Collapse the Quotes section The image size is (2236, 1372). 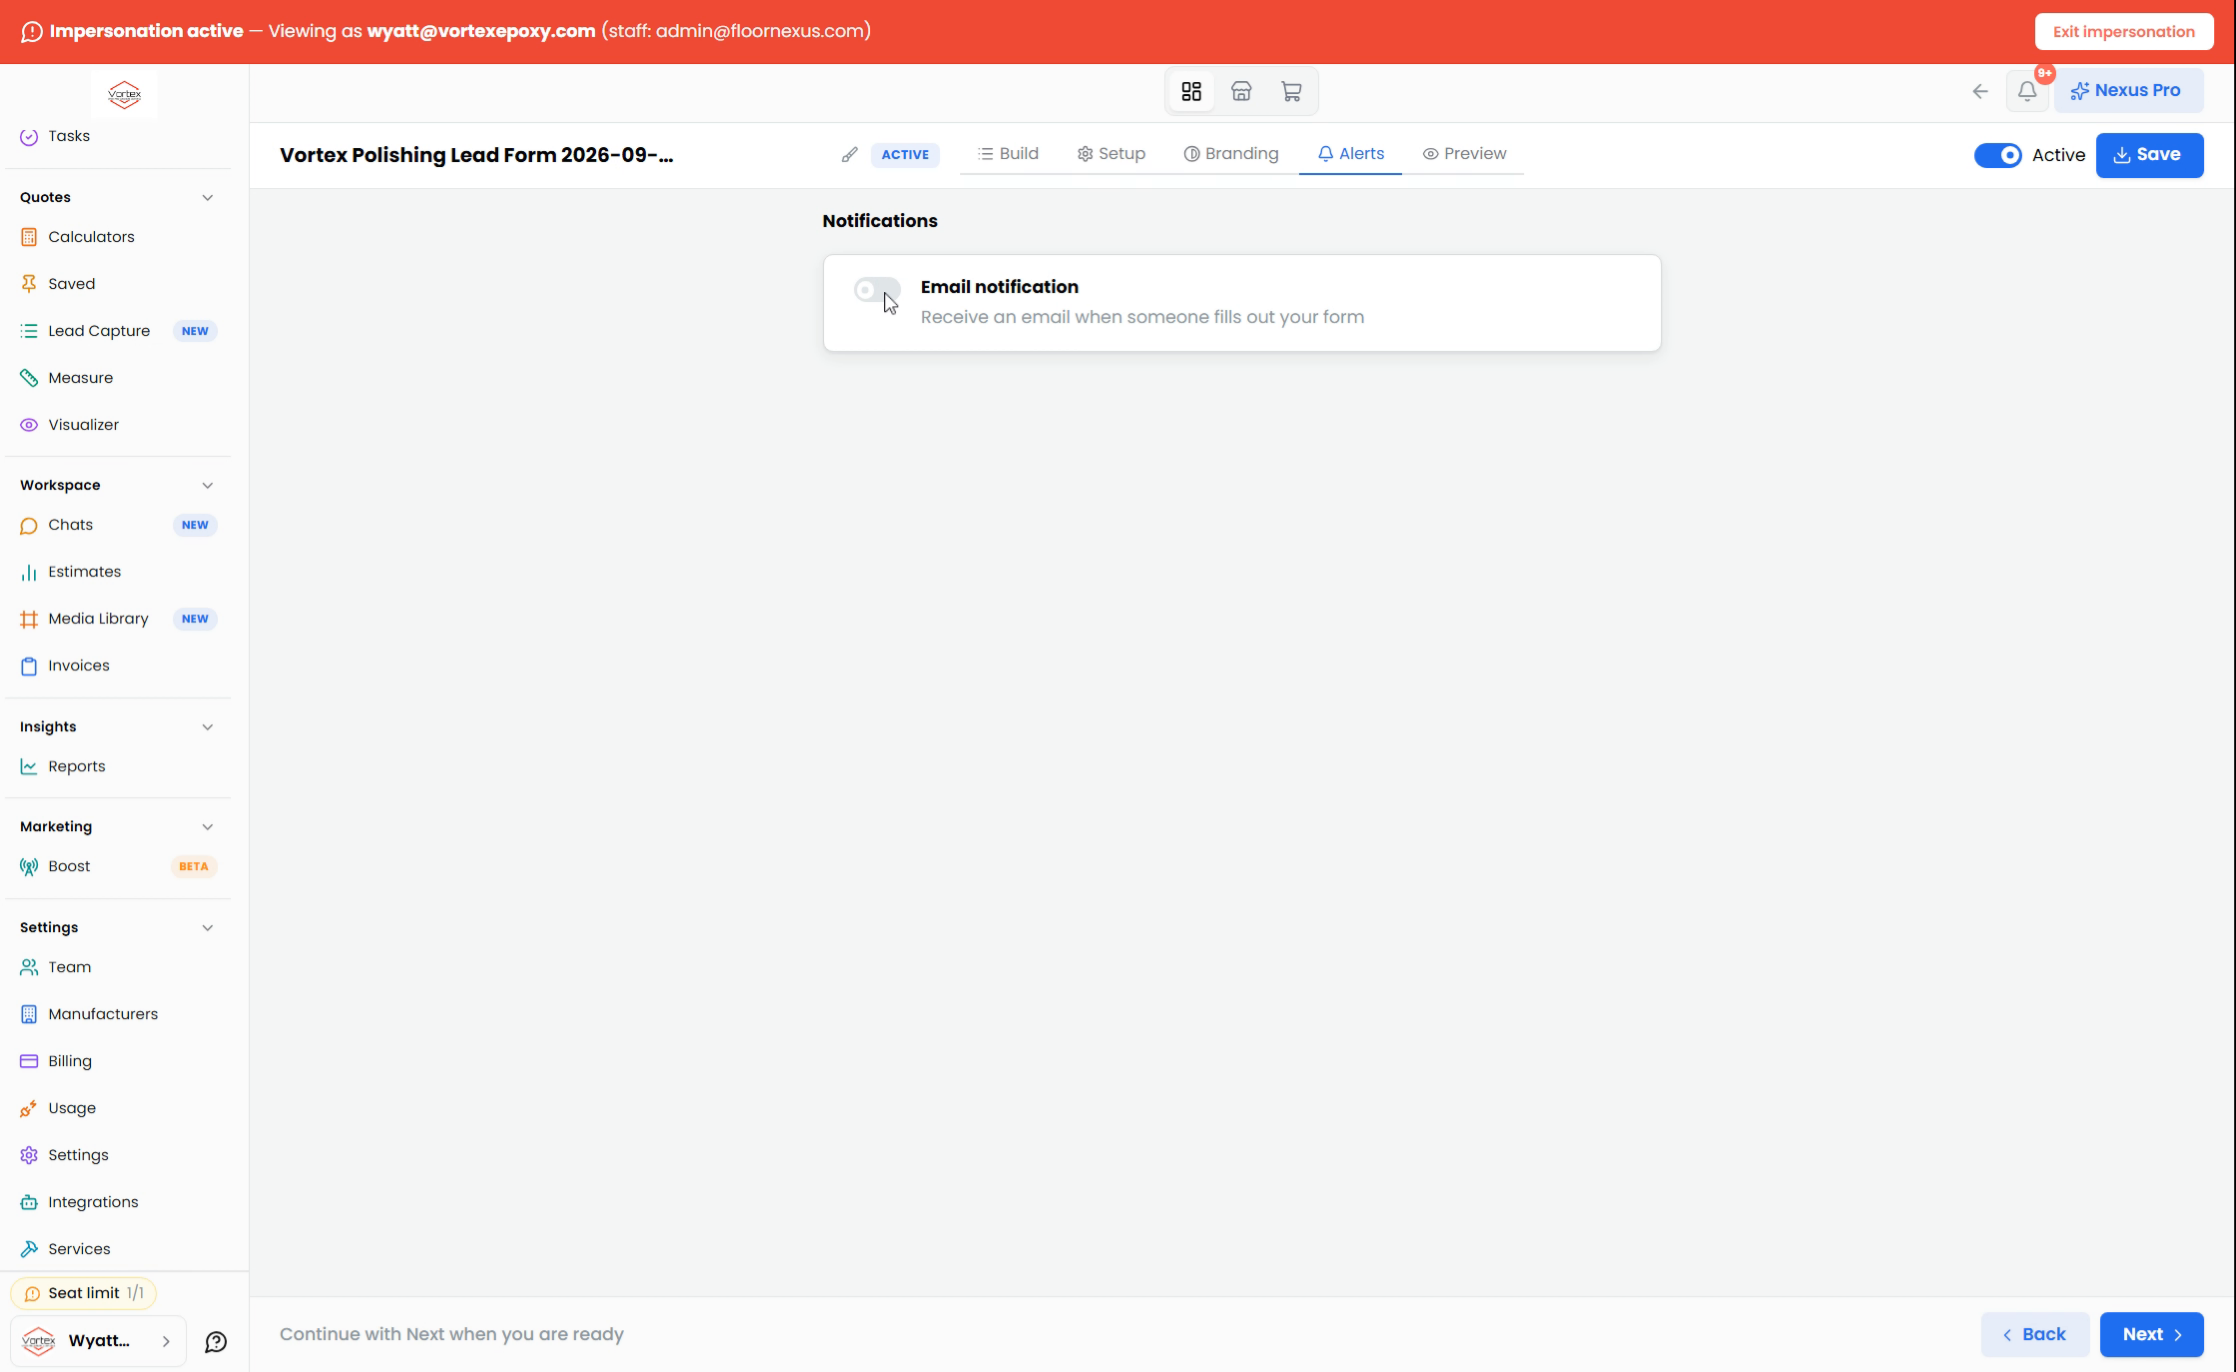tap(207, 197)
